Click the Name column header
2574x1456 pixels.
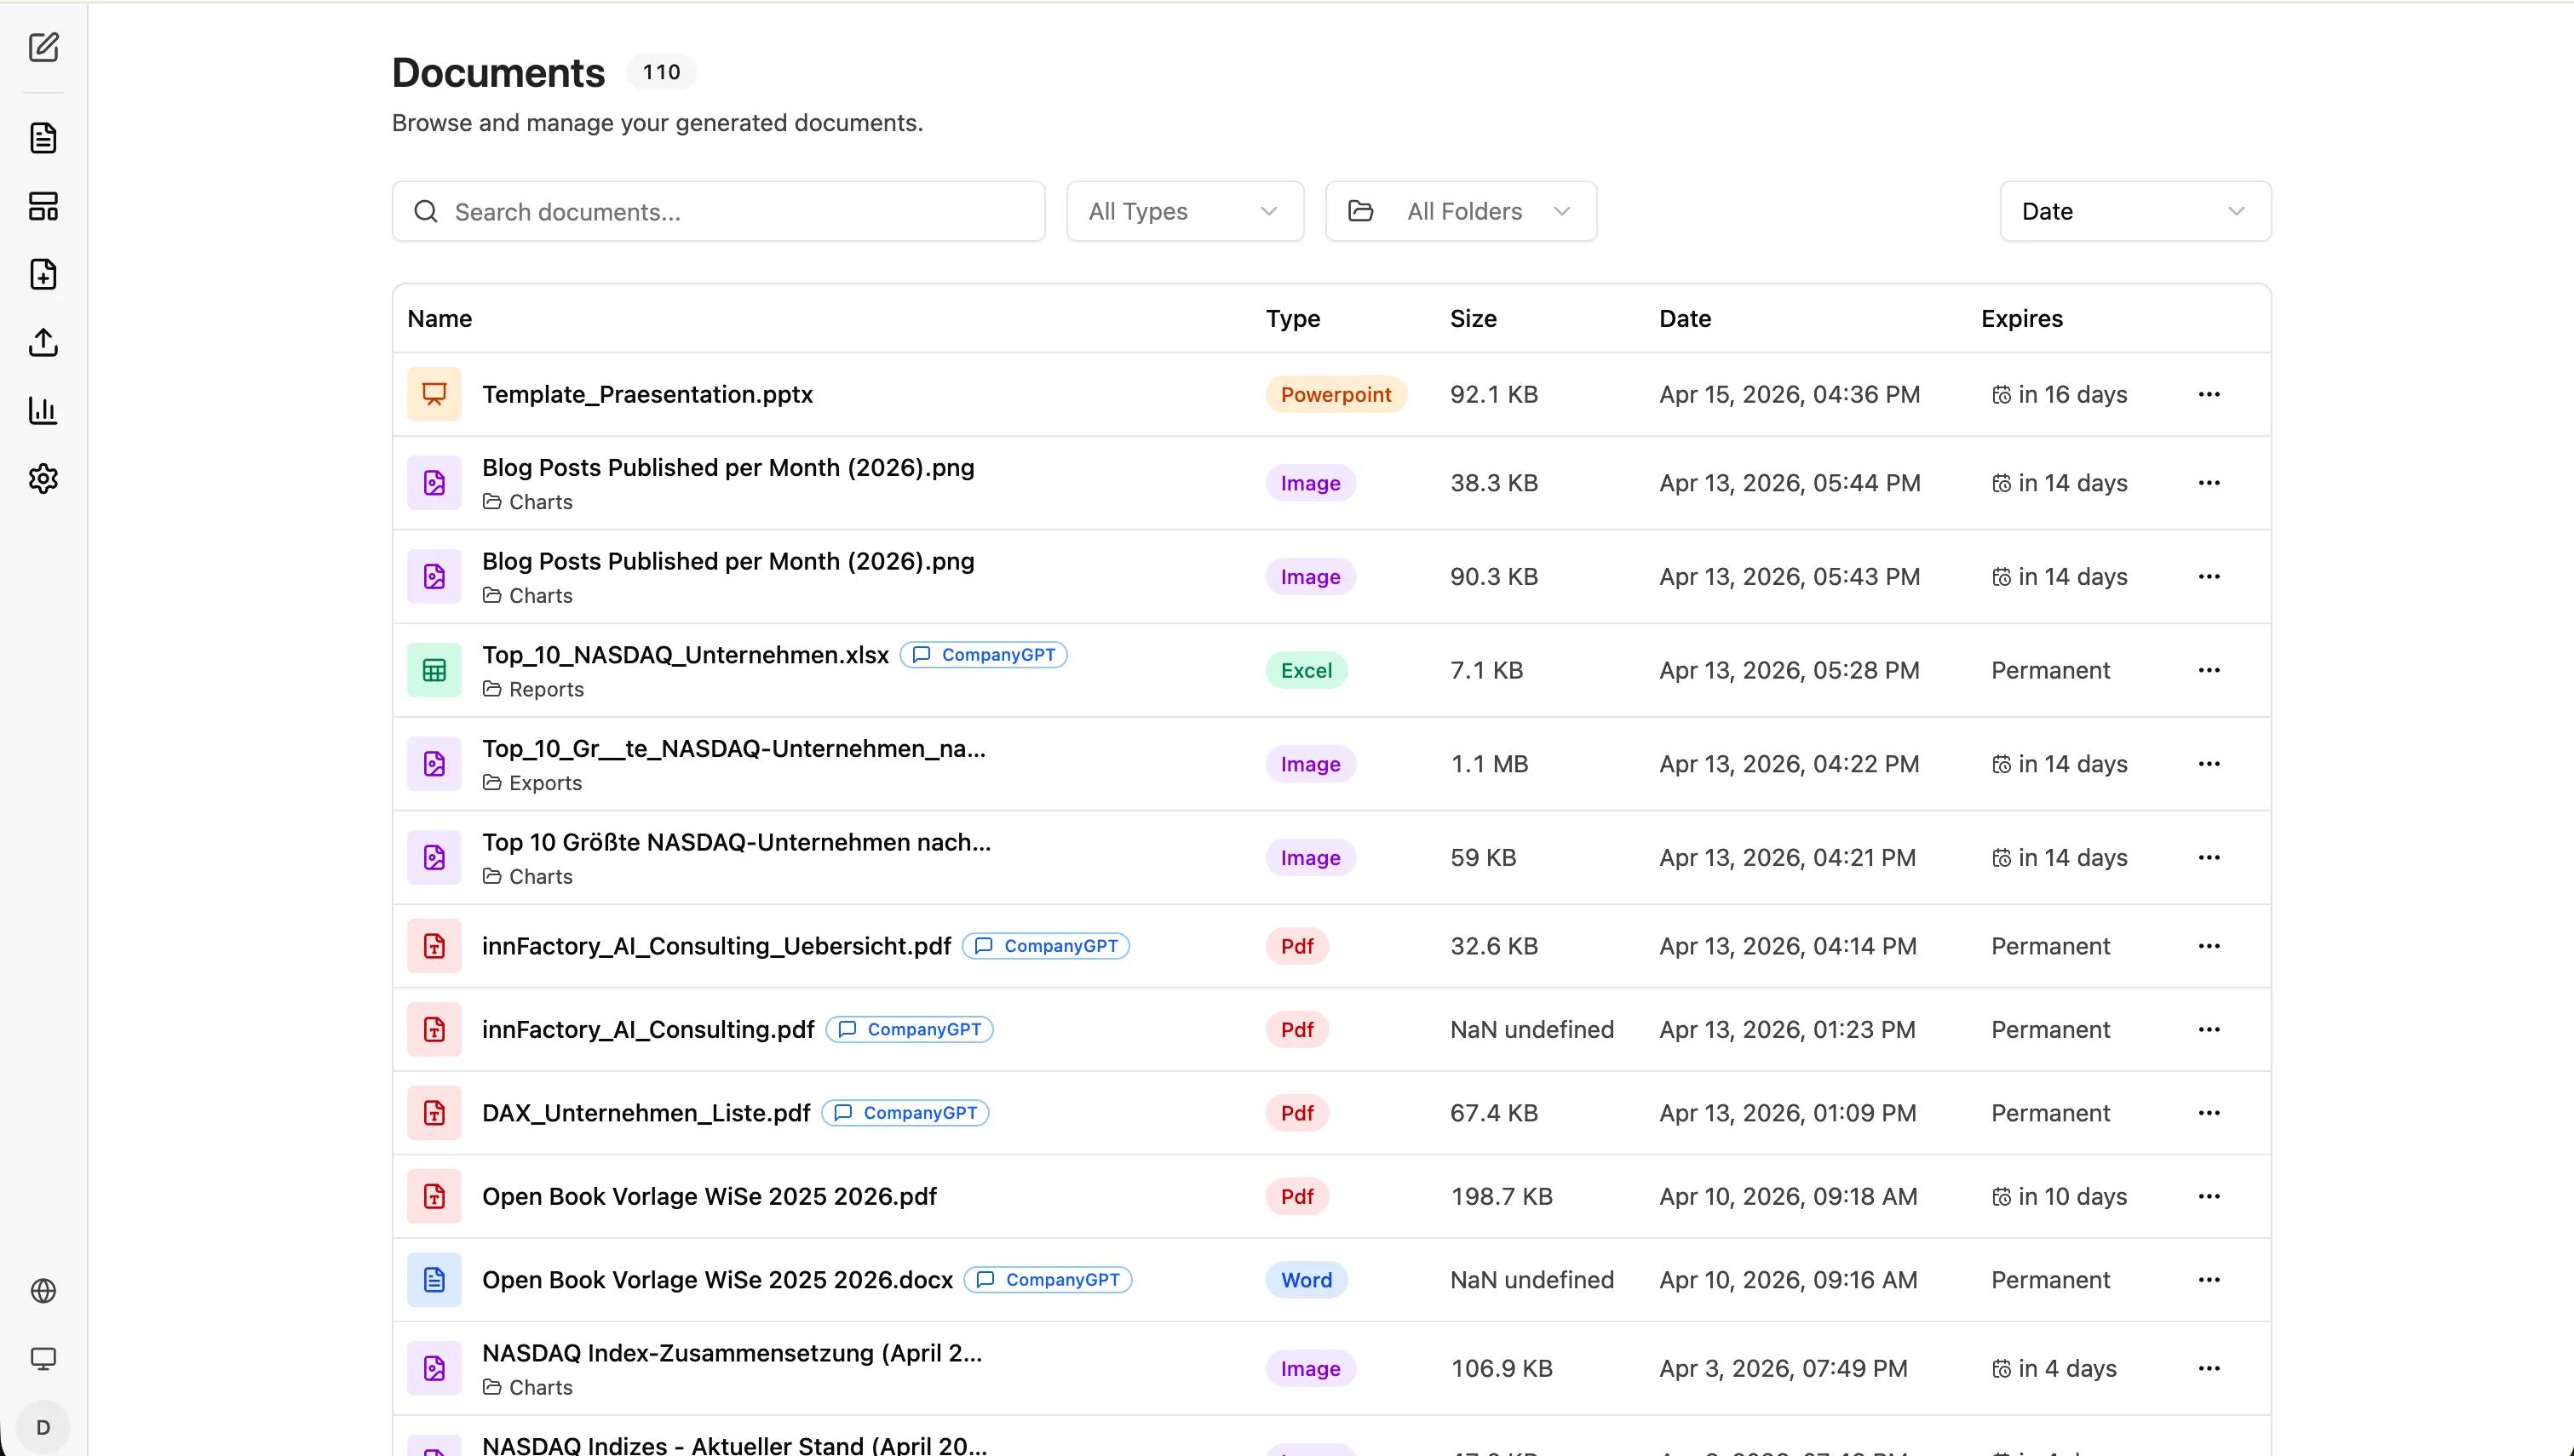click(x=440, y=319)
